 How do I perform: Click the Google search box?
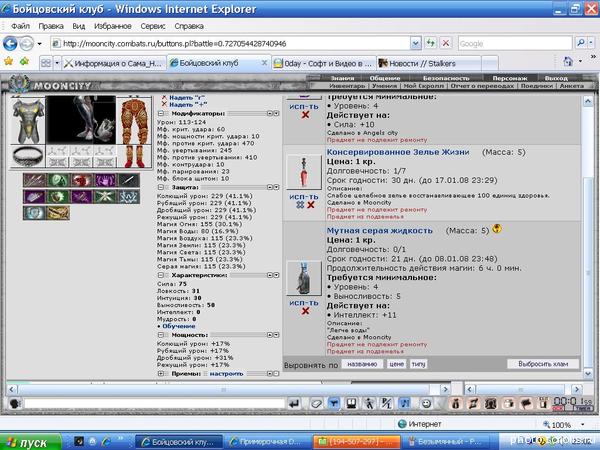tap(515, 44)
